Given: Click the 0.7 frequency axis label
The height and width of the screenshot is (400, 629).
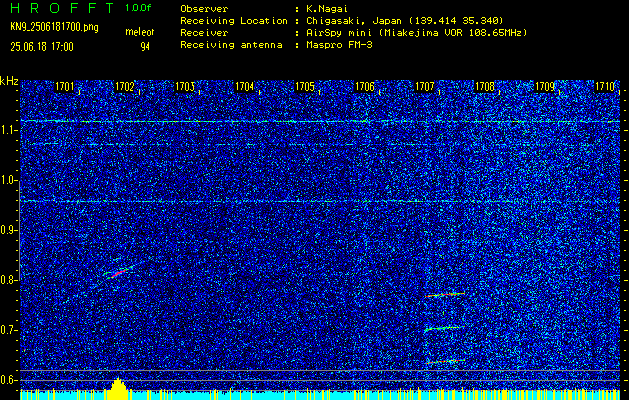Looking at the screenshot, I should [8, 330].
